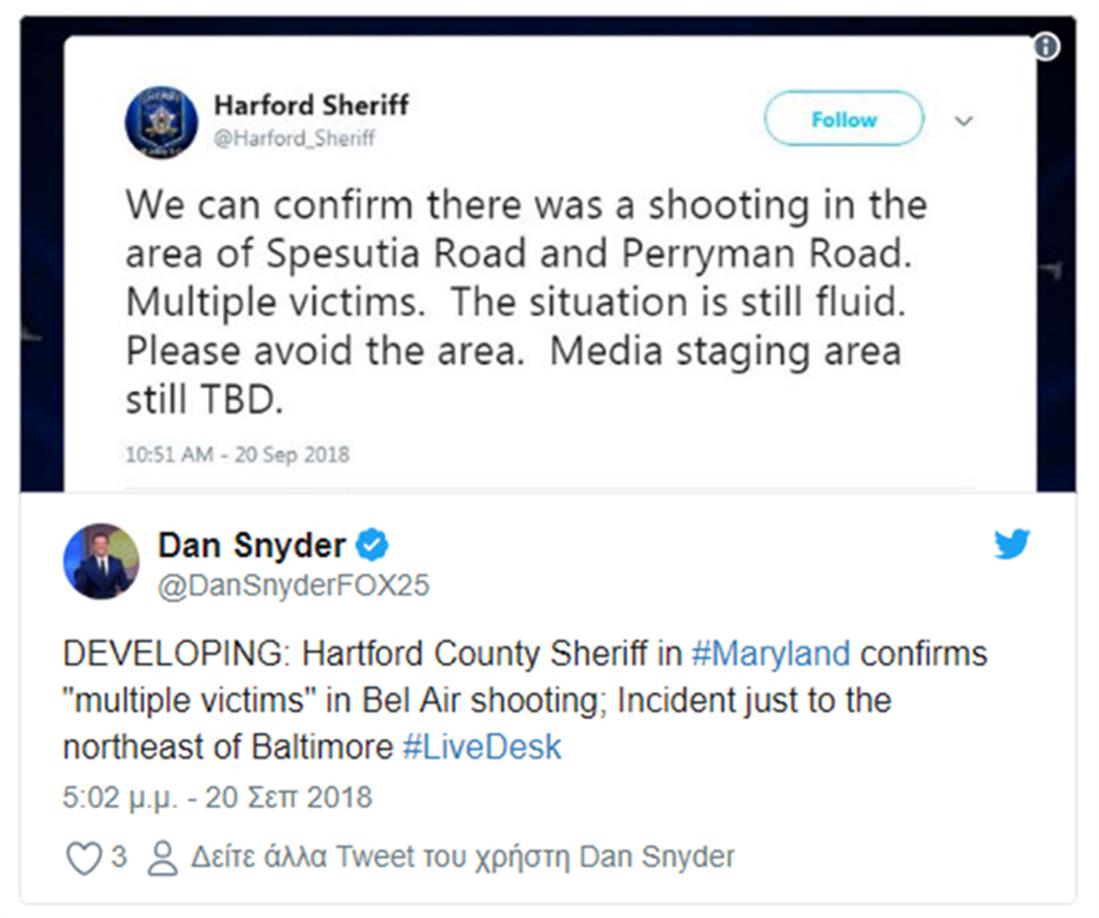Open the 10:51 AM - 20 Sep 2018 timestamp

click(x=237, y=454)
